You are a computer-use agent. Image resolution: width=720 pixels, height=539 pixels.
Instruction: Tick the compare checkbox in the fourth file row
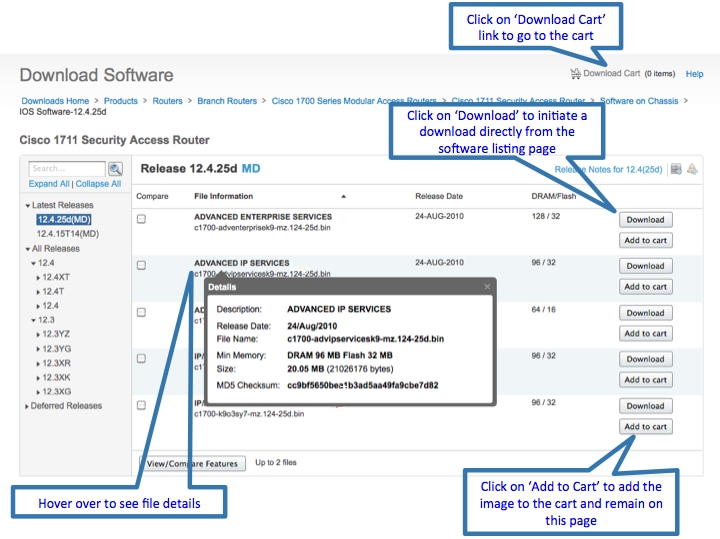(x=141, y=359)
